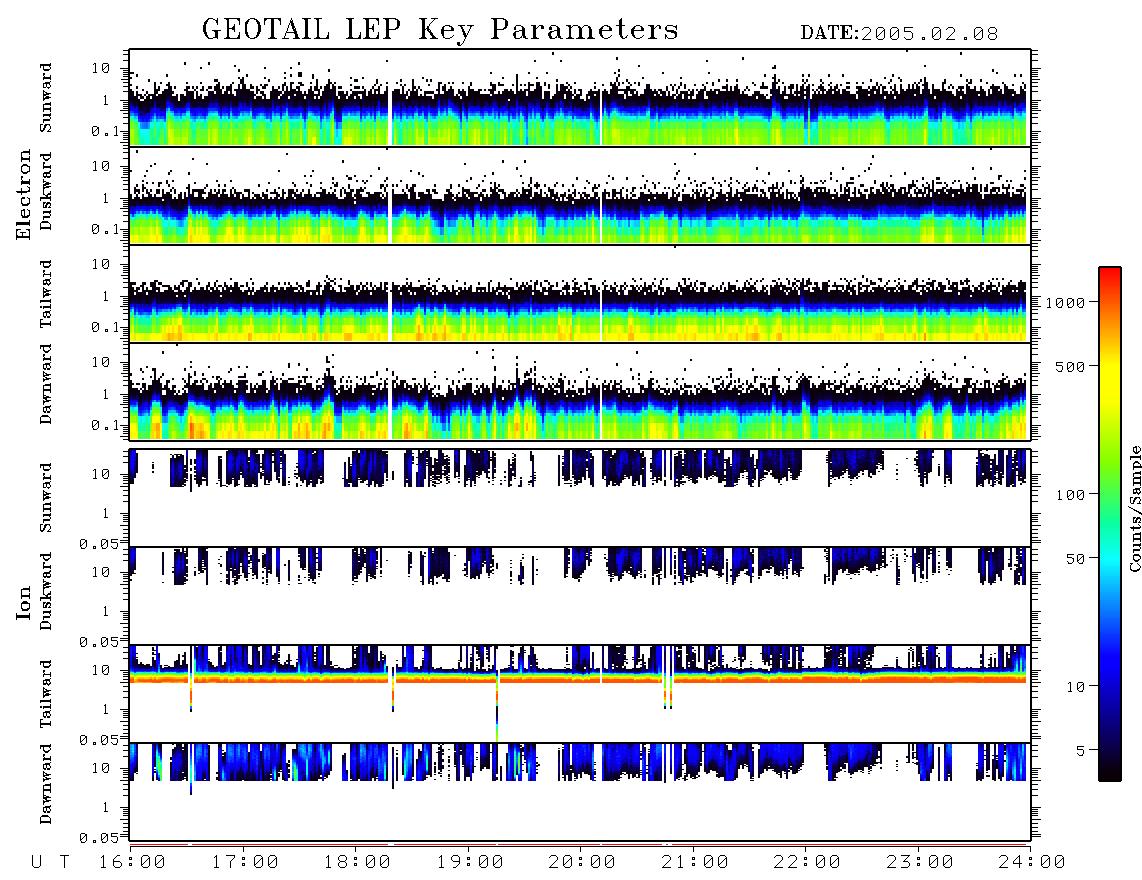Click the Electron "Dawnward" axis label
Viewport: 1142px width, 880px height.
click(x=46, y=384)
